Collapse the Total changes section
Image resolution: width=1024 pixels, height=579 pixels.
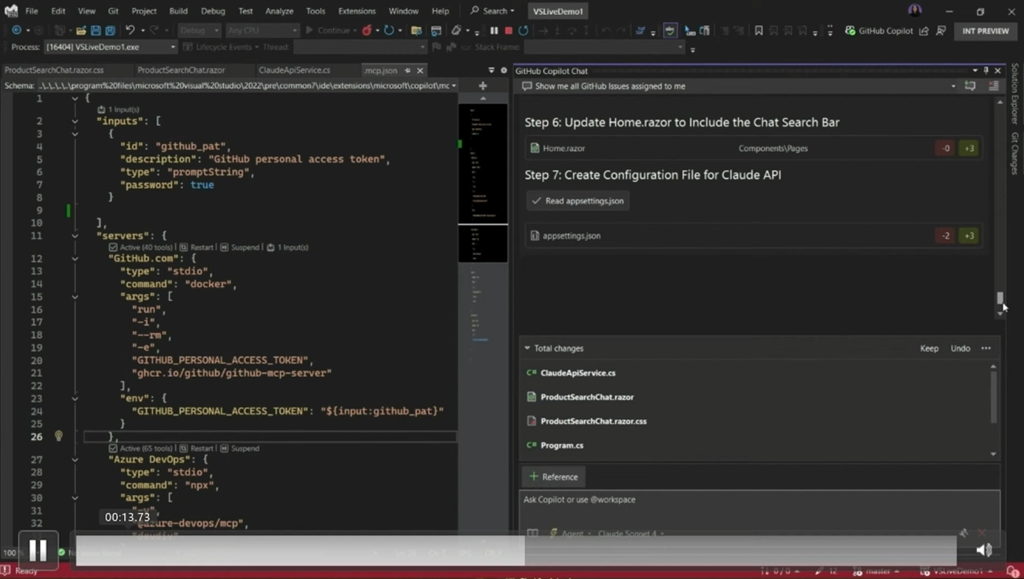pyautogui.click(x=527, y=348)
